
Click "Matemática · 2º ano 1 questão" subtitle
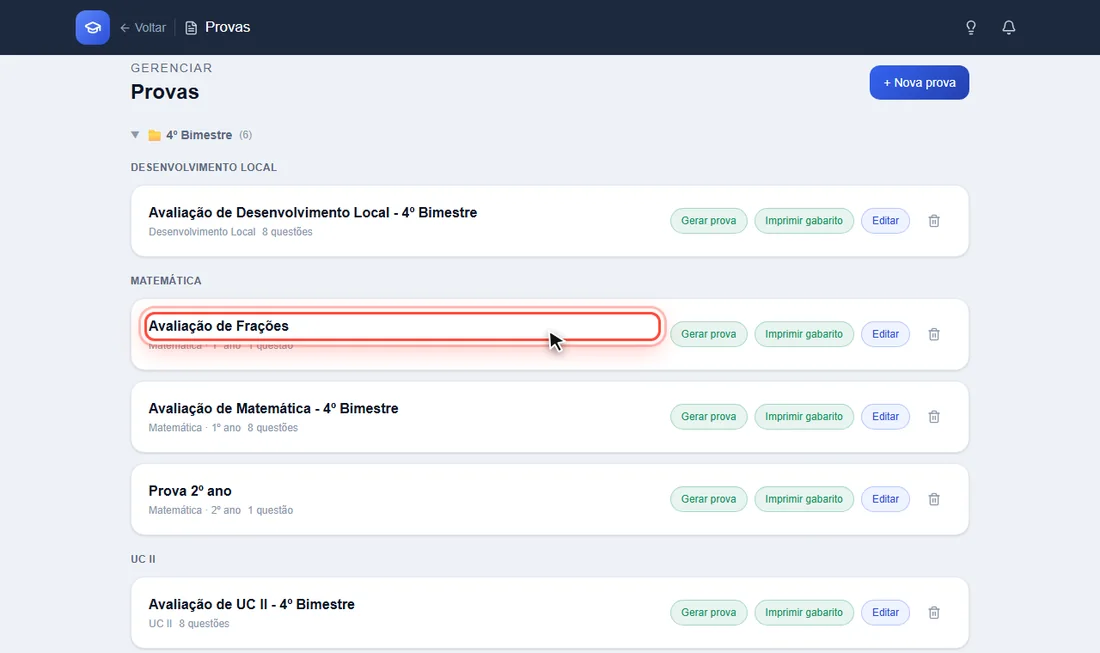pyautogui.click(x=221, y=511)
